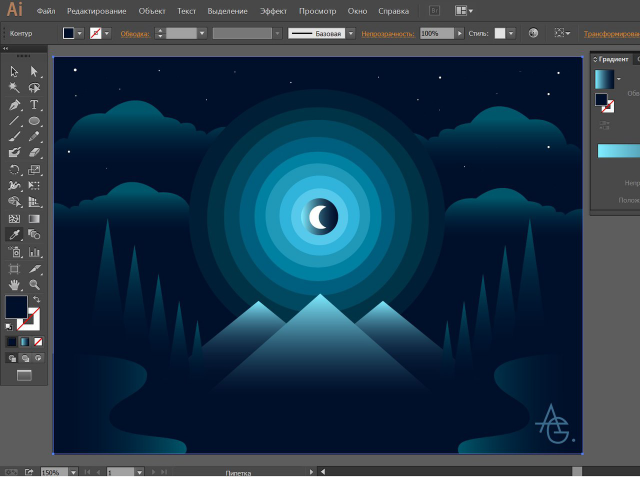Open the arrange documents dropdown
This screenshot has width=640, height=477.
point(464,11)
